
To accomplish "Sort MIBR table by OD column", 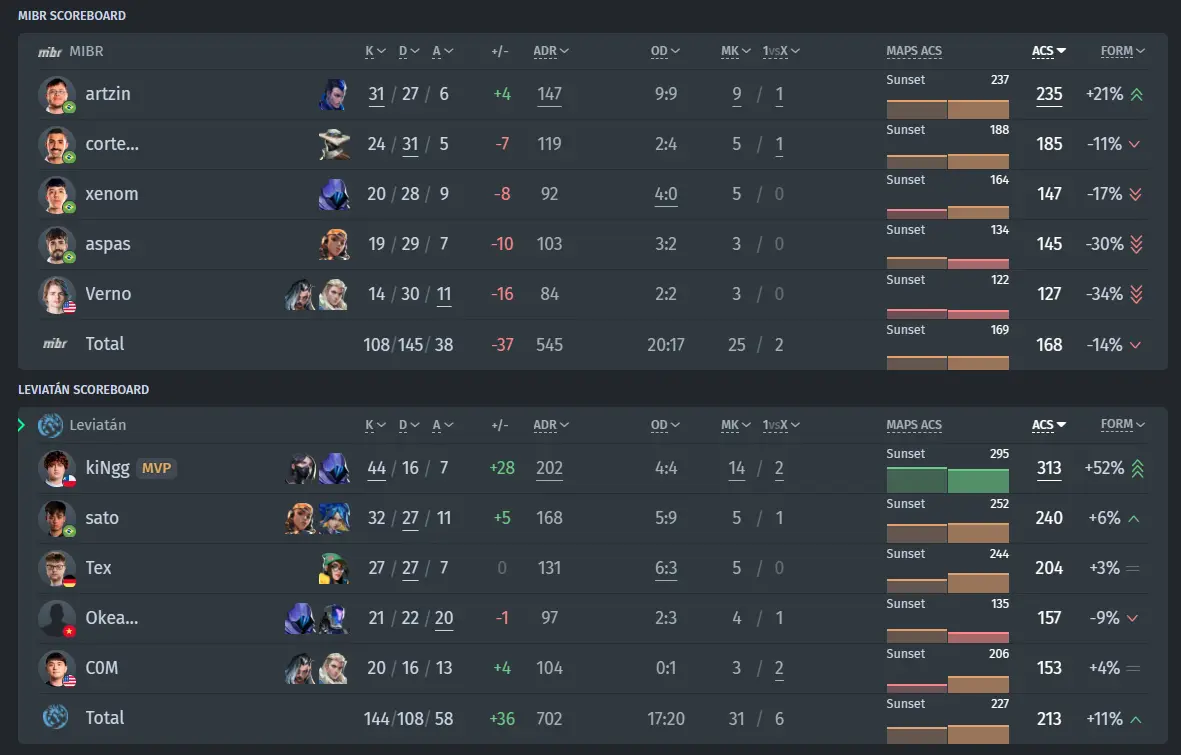I will pyautogui.click(x=665, y=51).
